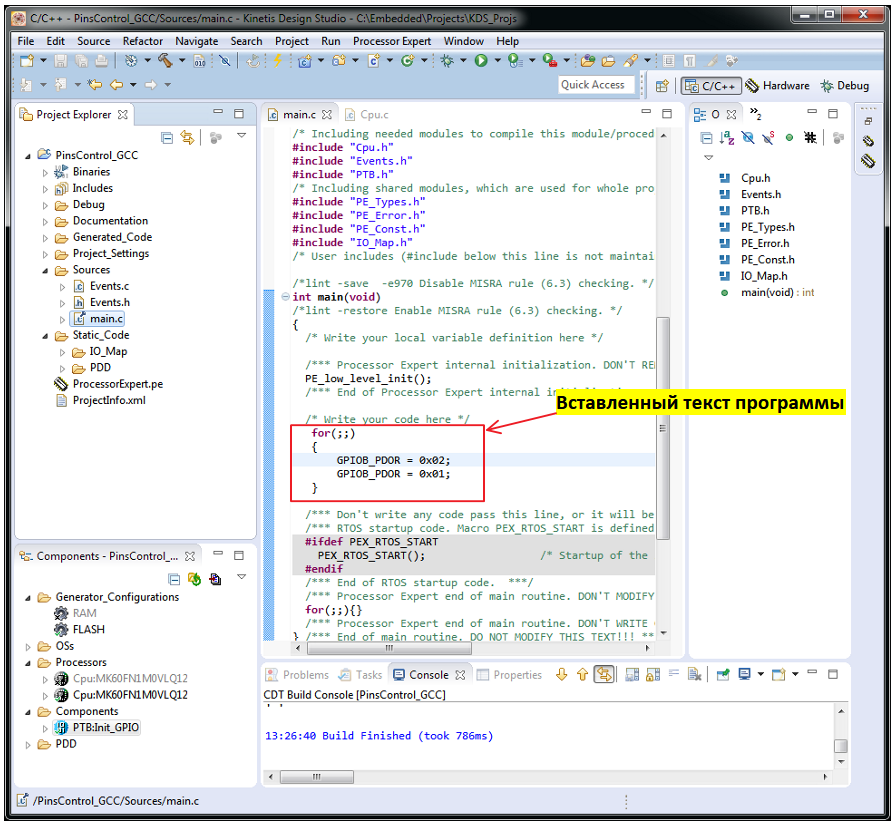Image resolution: width=896 pixels, height=826 pixels.
Task: Open the File menu
Action: click(x=26, y=41)
